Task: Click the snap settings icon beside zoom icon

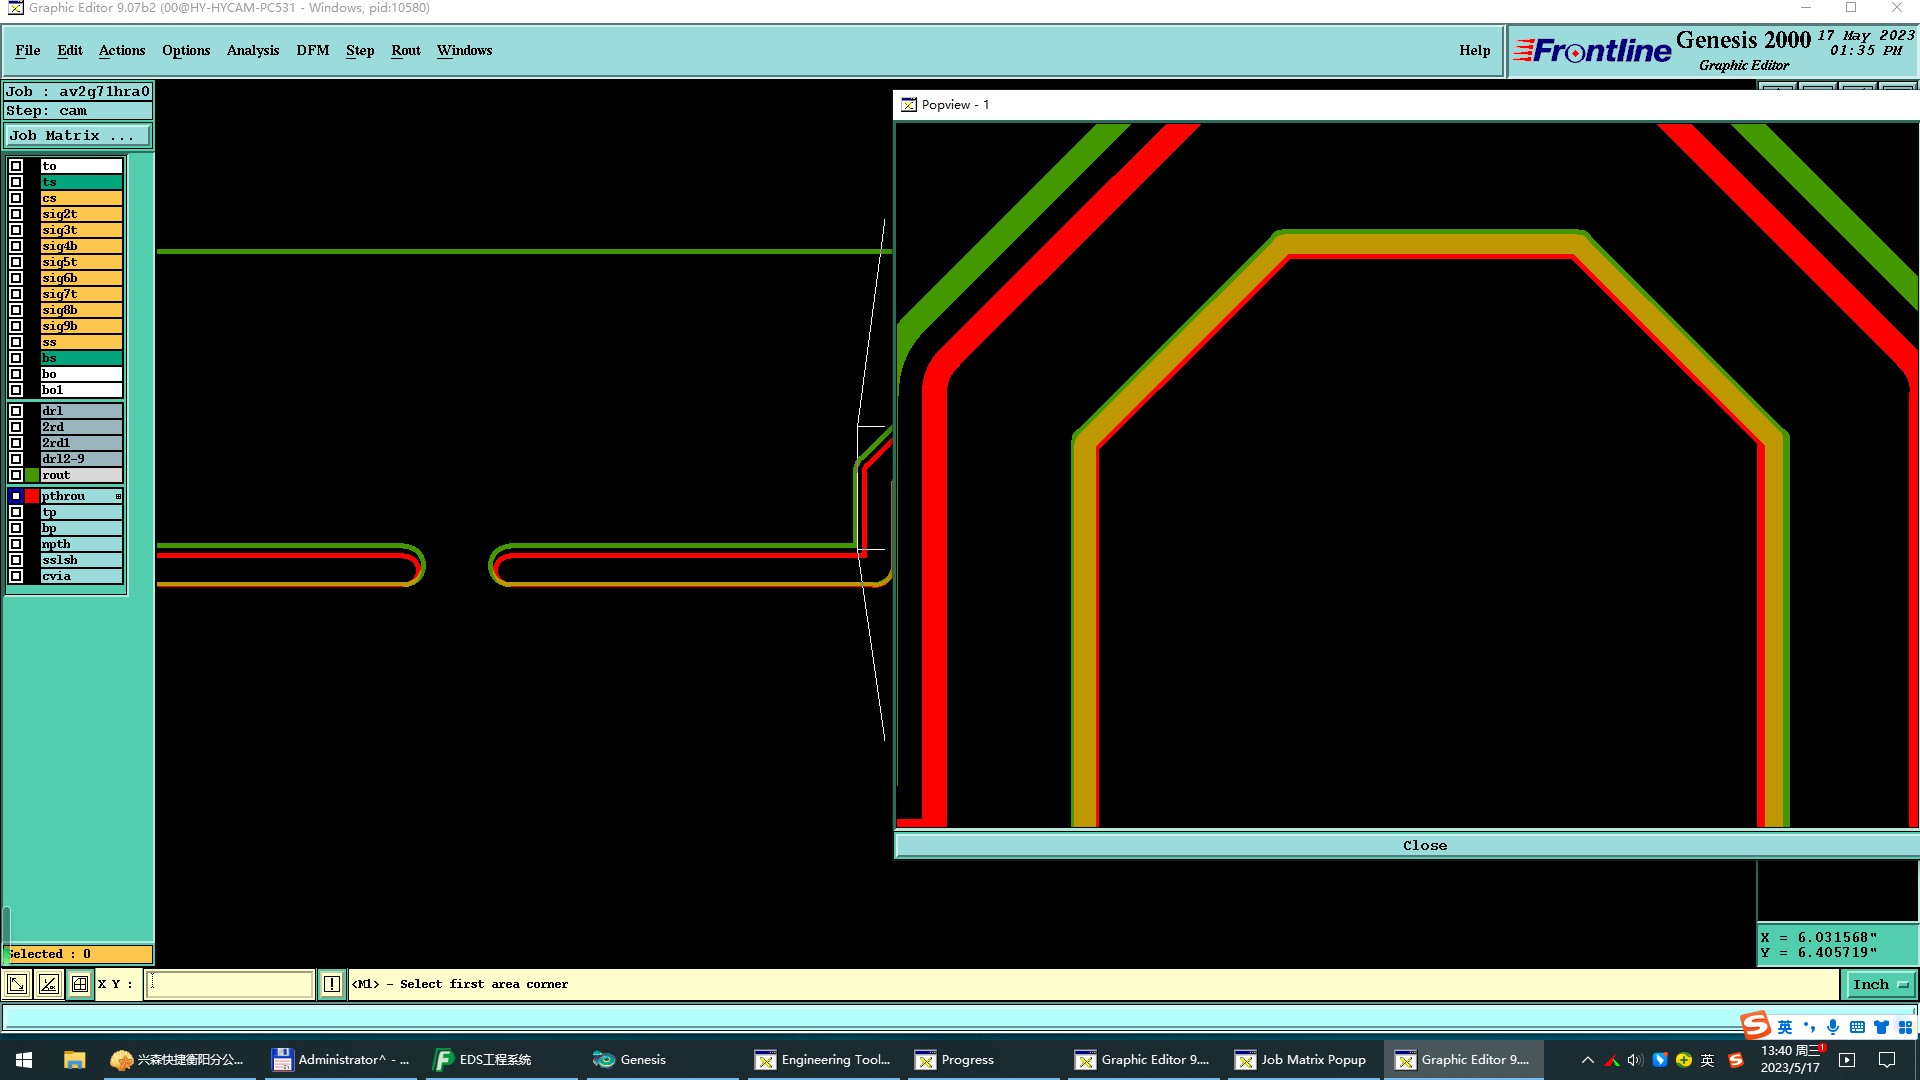Action: point(48,984)
